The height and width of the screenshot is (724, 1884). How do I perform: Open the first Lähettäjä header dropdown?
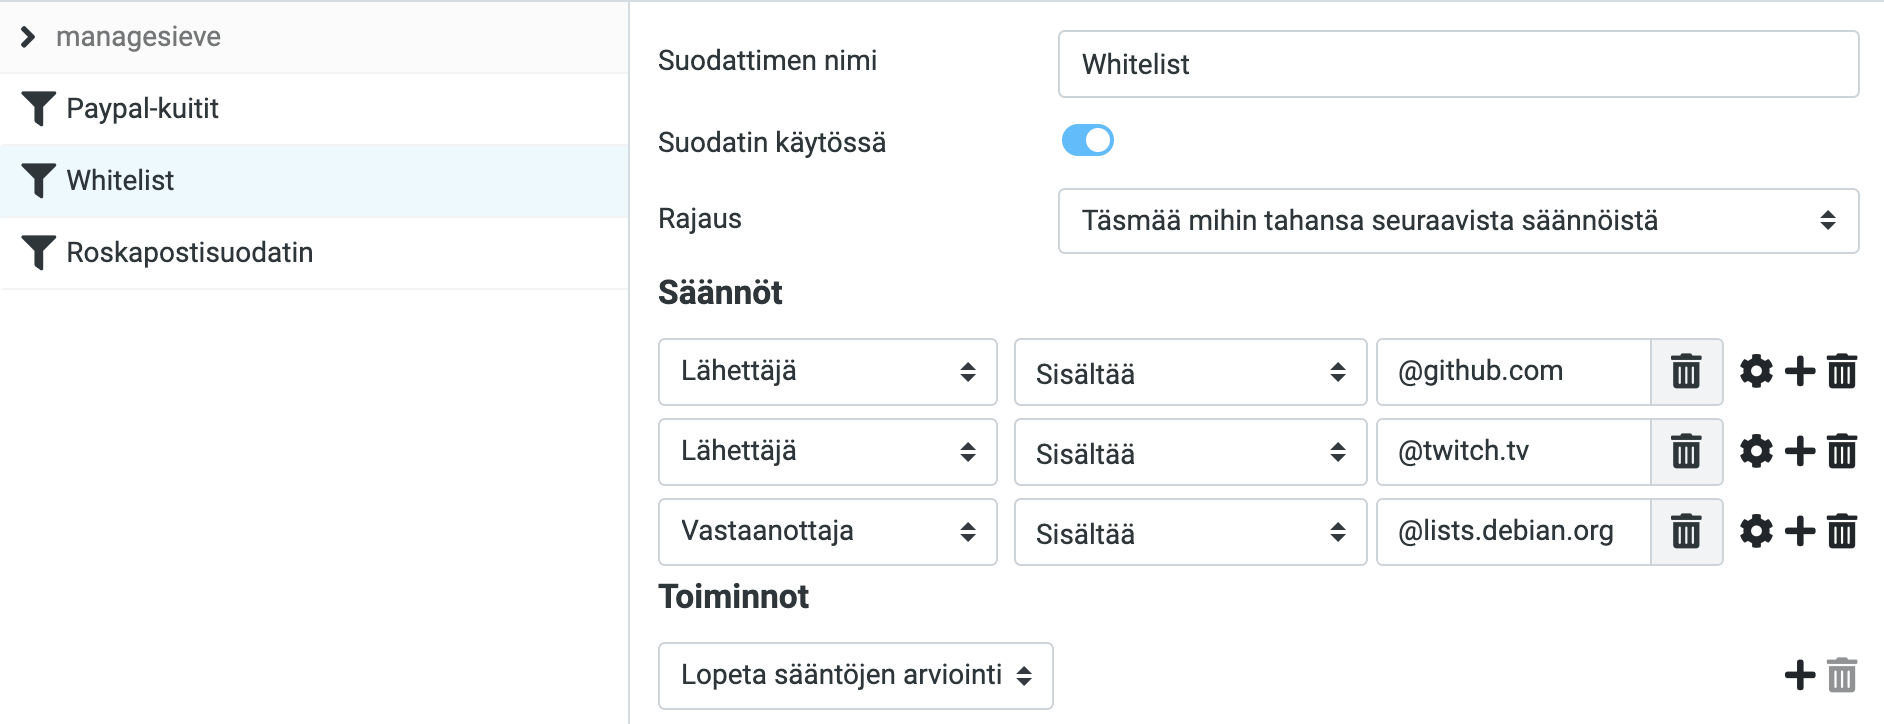pos(828,372)
